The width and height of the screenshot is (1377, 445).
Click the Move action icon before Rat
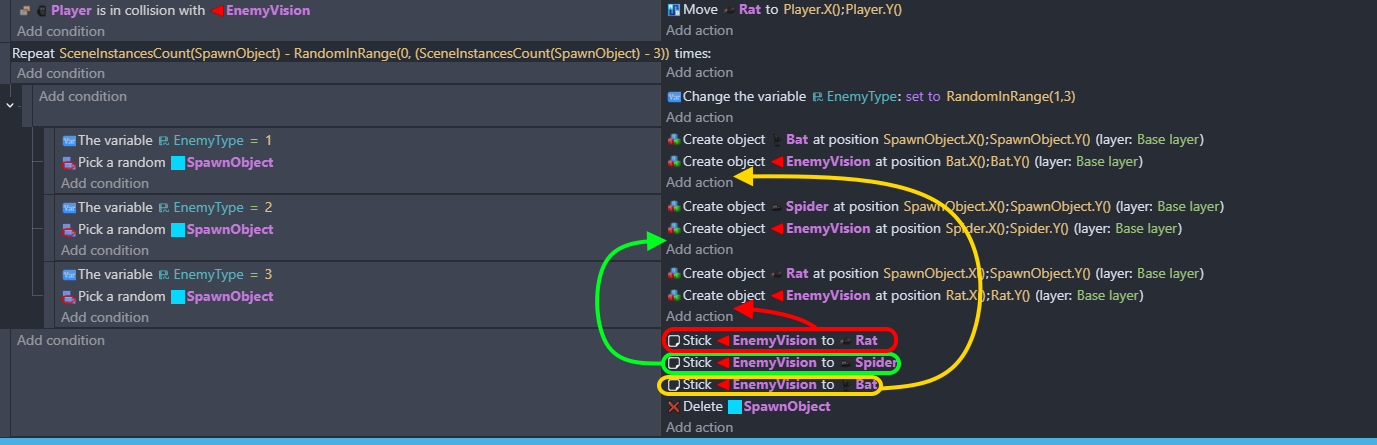click(673, 9)
